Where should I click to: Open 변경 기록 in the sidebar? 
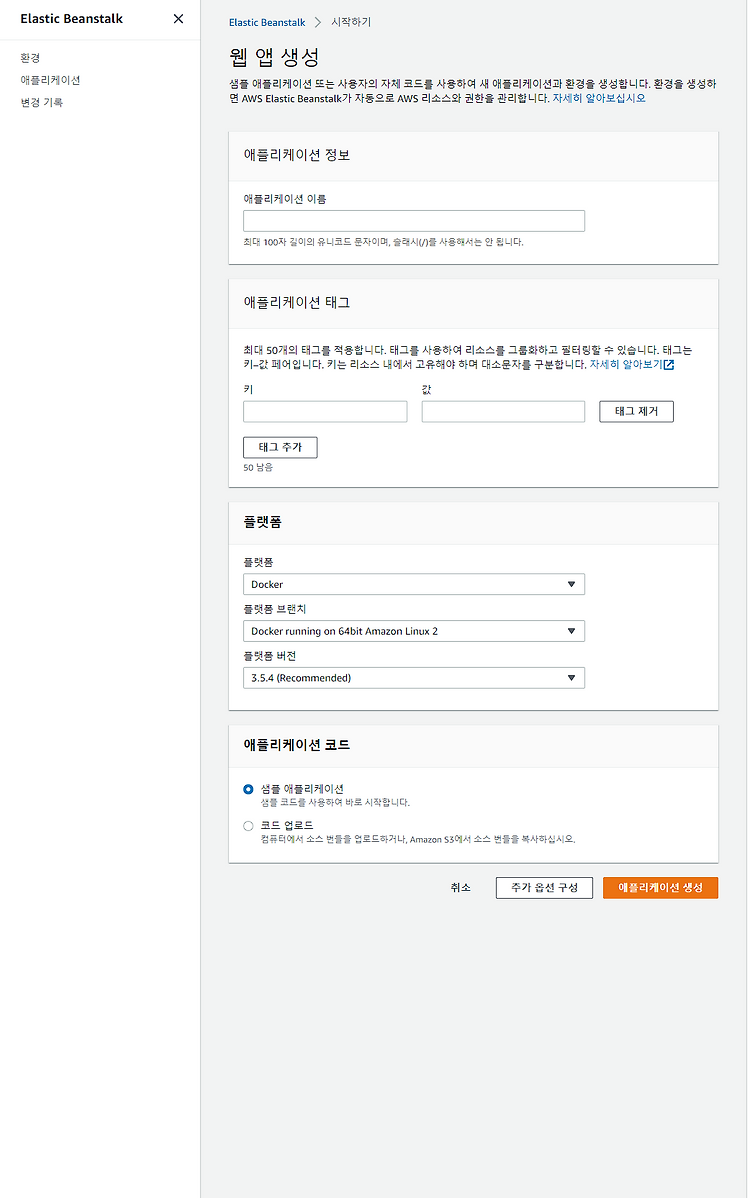click(42, 102)
